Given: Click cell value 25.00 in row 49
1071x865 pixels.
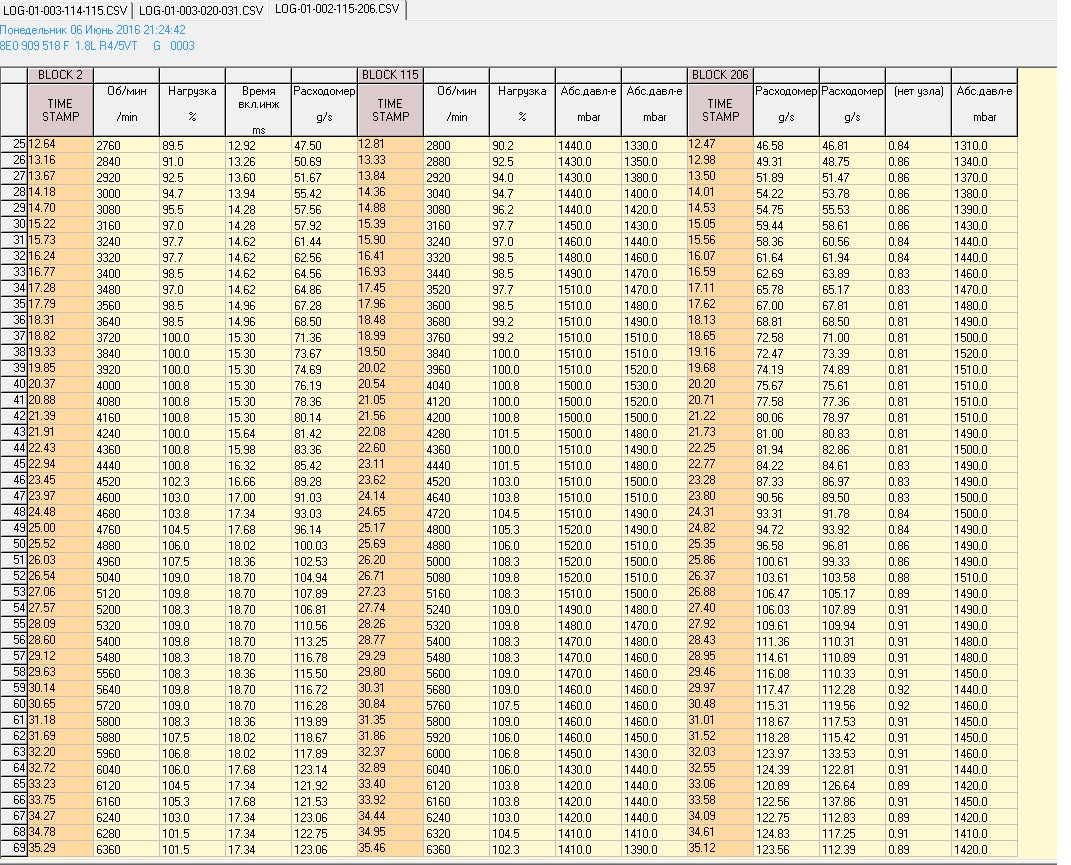Looking at the screenshot, I should tap(60, 529).
